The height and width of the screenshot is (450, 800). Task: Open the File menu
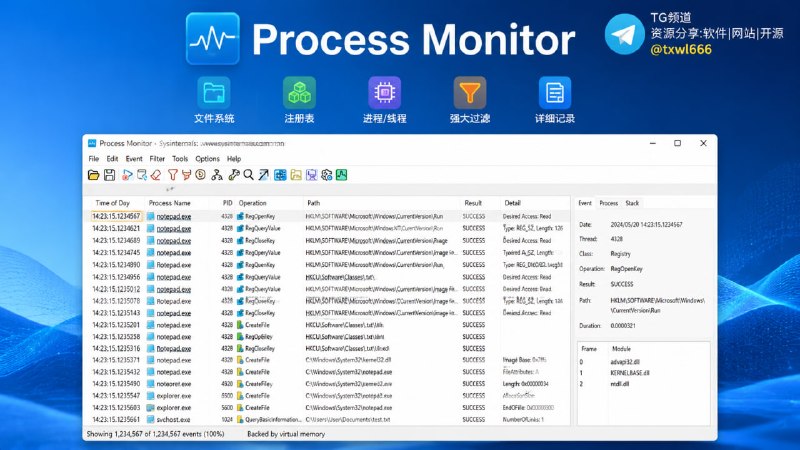(94, 159)
